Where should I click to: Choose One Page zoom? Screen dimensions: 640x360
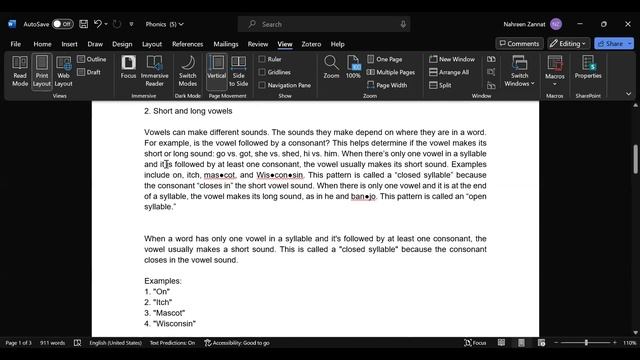click(384, 59)
